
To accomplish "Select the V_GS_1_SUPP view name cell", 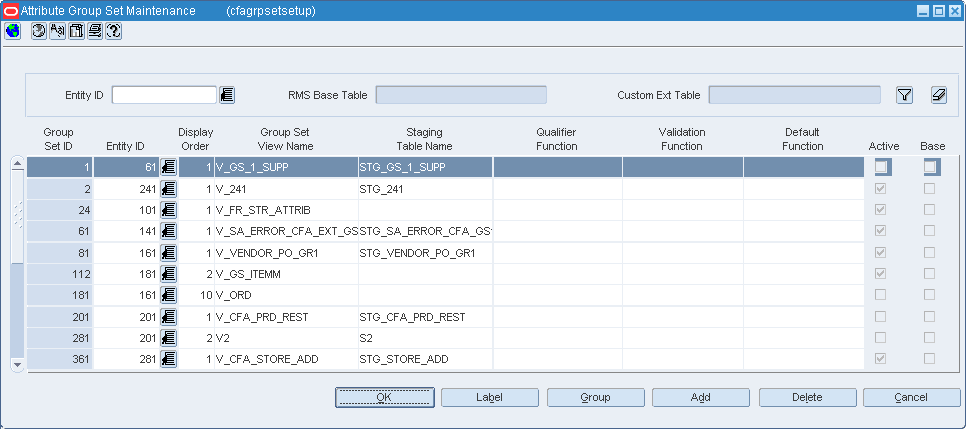I will (x=286, y=166).
